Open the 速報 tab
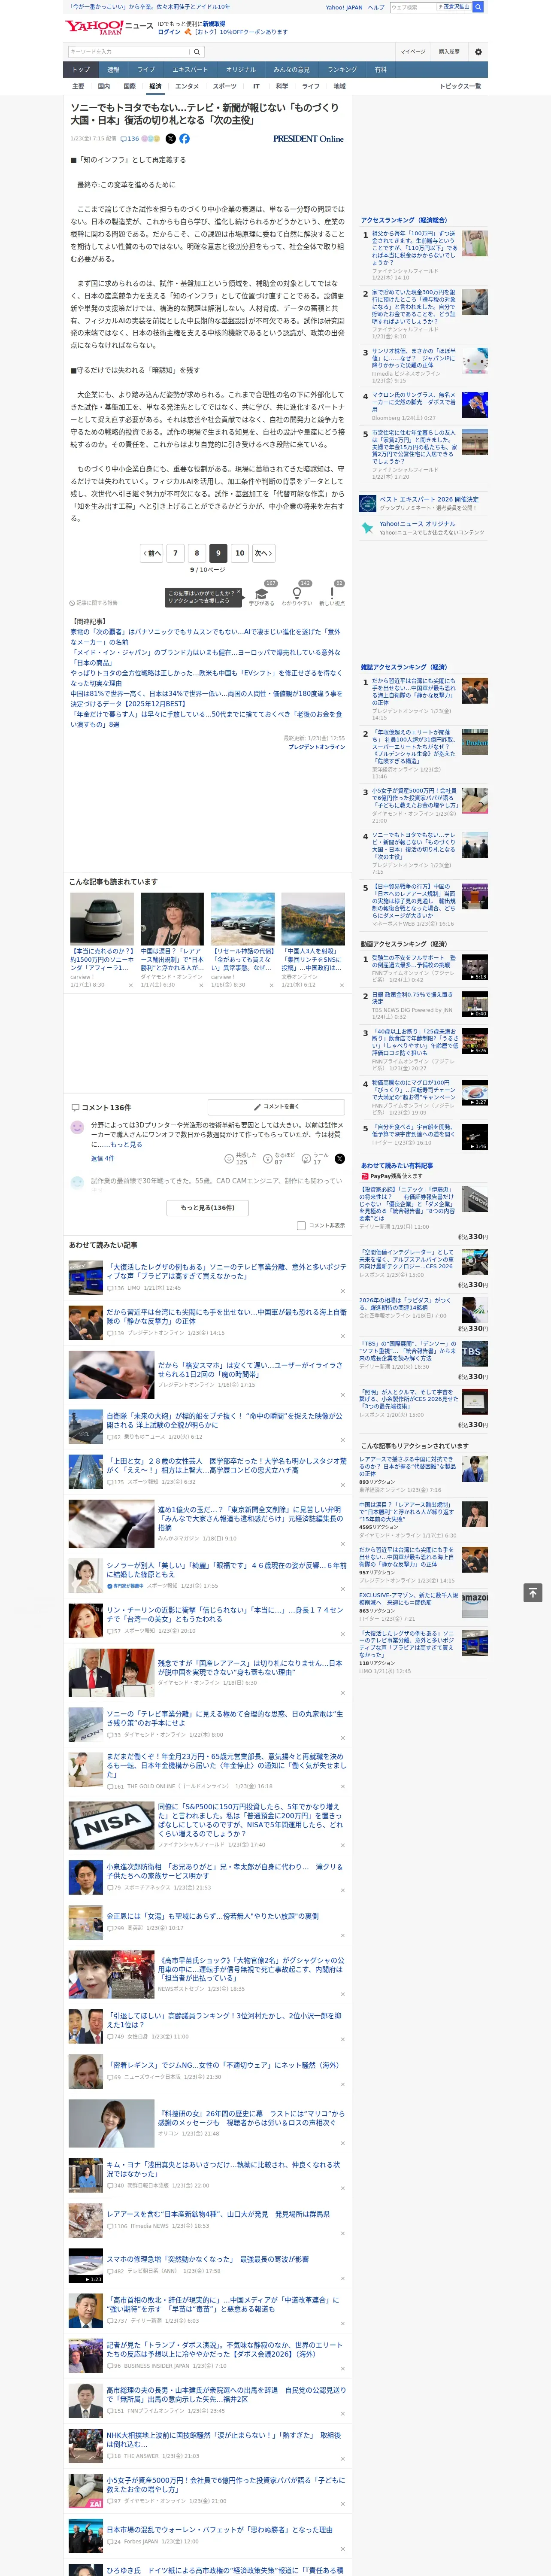This screenshot has width=551, height=2576. coord(113,70)
